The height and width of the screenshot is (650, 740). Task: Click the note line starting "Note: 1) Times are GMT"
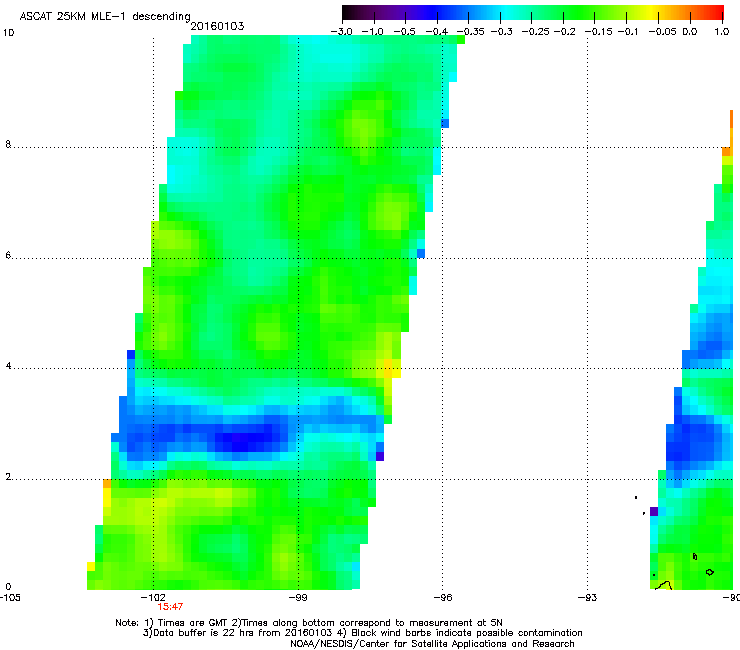click(x=309, y=623)
